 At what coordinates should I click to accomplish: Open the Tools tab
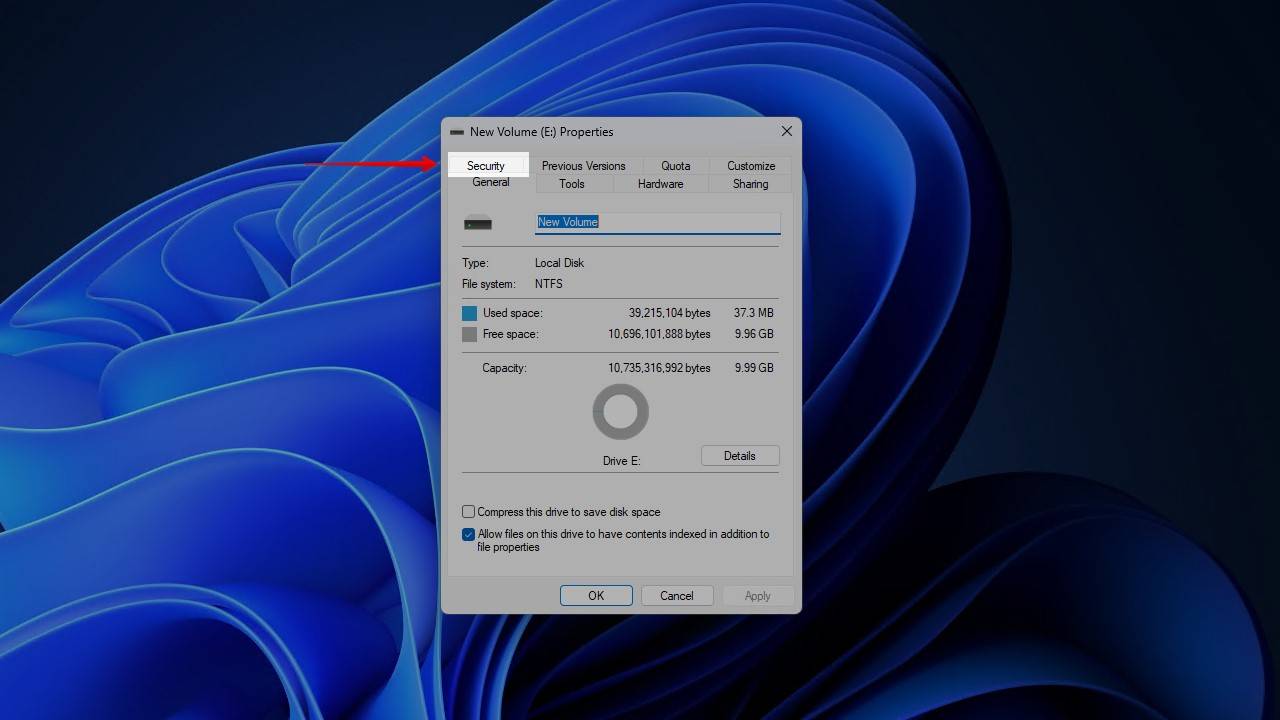tap(572, 184)
